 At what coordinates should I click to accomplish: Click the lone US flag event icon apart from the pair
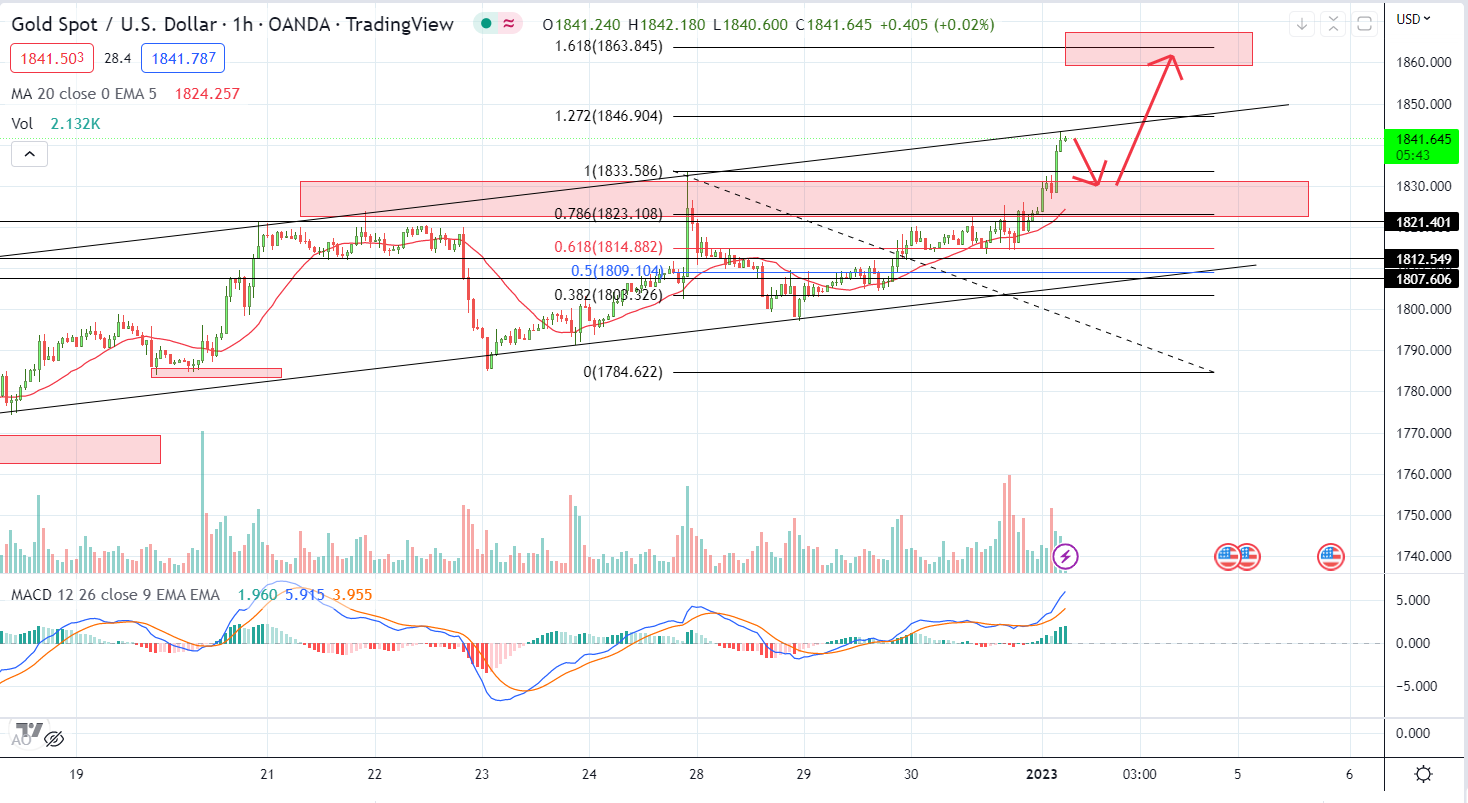click(x=1330, y=557)
